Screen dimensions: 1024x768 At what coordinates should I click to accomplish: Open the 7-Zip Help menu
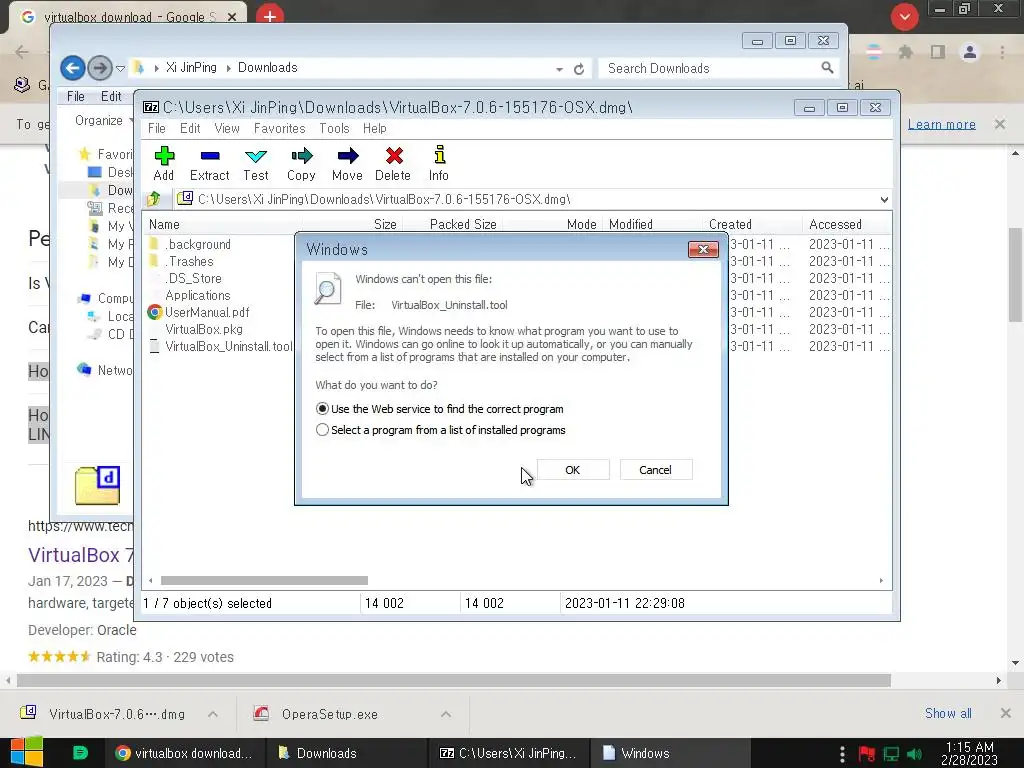click(375, 129)
